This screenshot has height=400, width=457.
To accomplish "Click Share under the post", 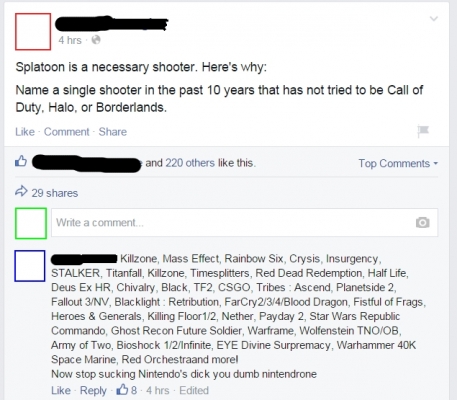I will coord(113,132).
